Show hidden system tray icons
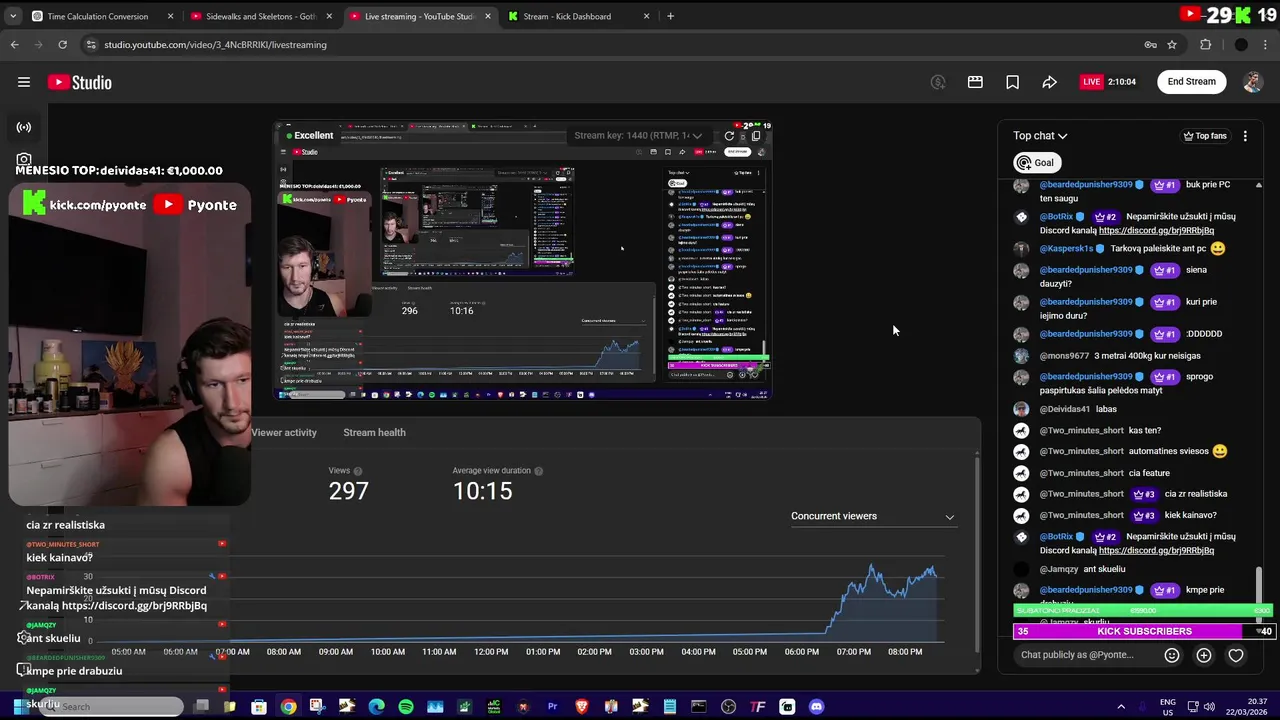The width and height of the screenshot is (1280, 720). pos(1120,706)
